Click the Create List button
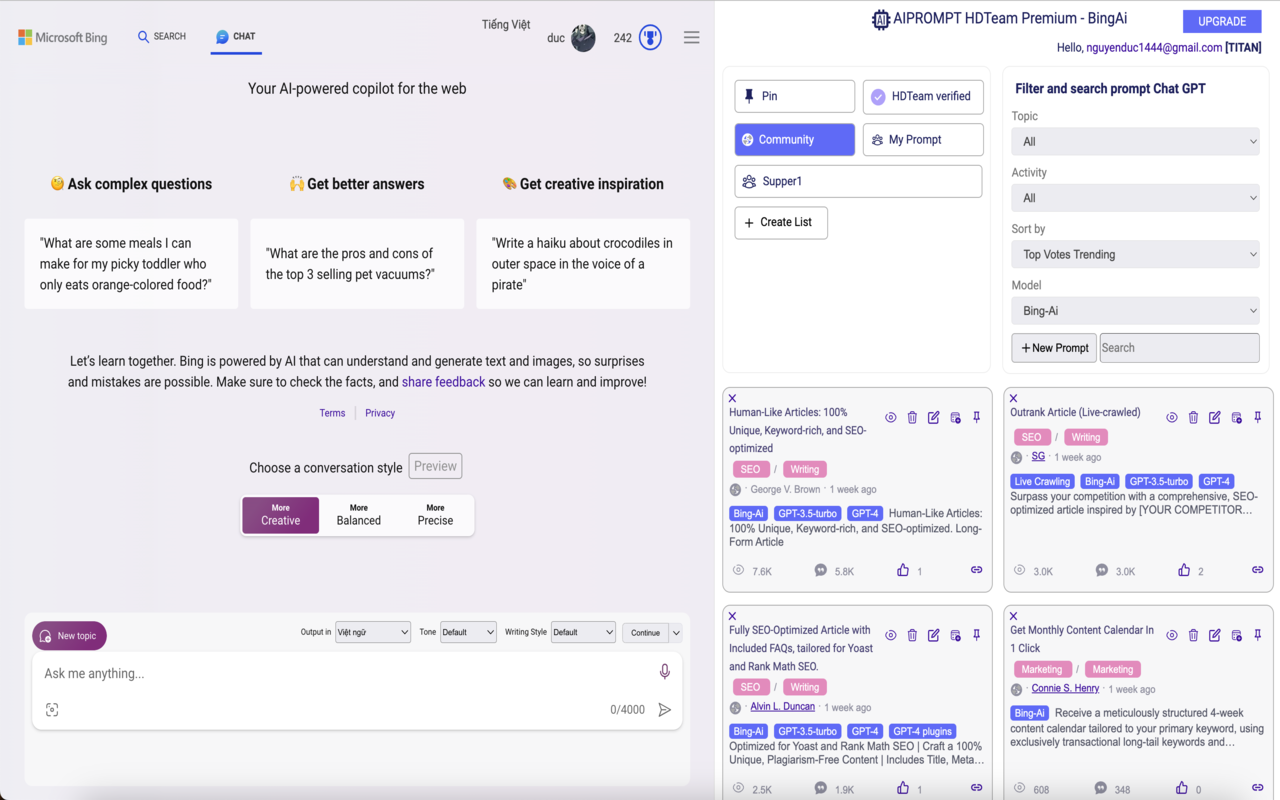Image resolution: width=1280 pixels, height=800 pixels. tap(781, 222)
